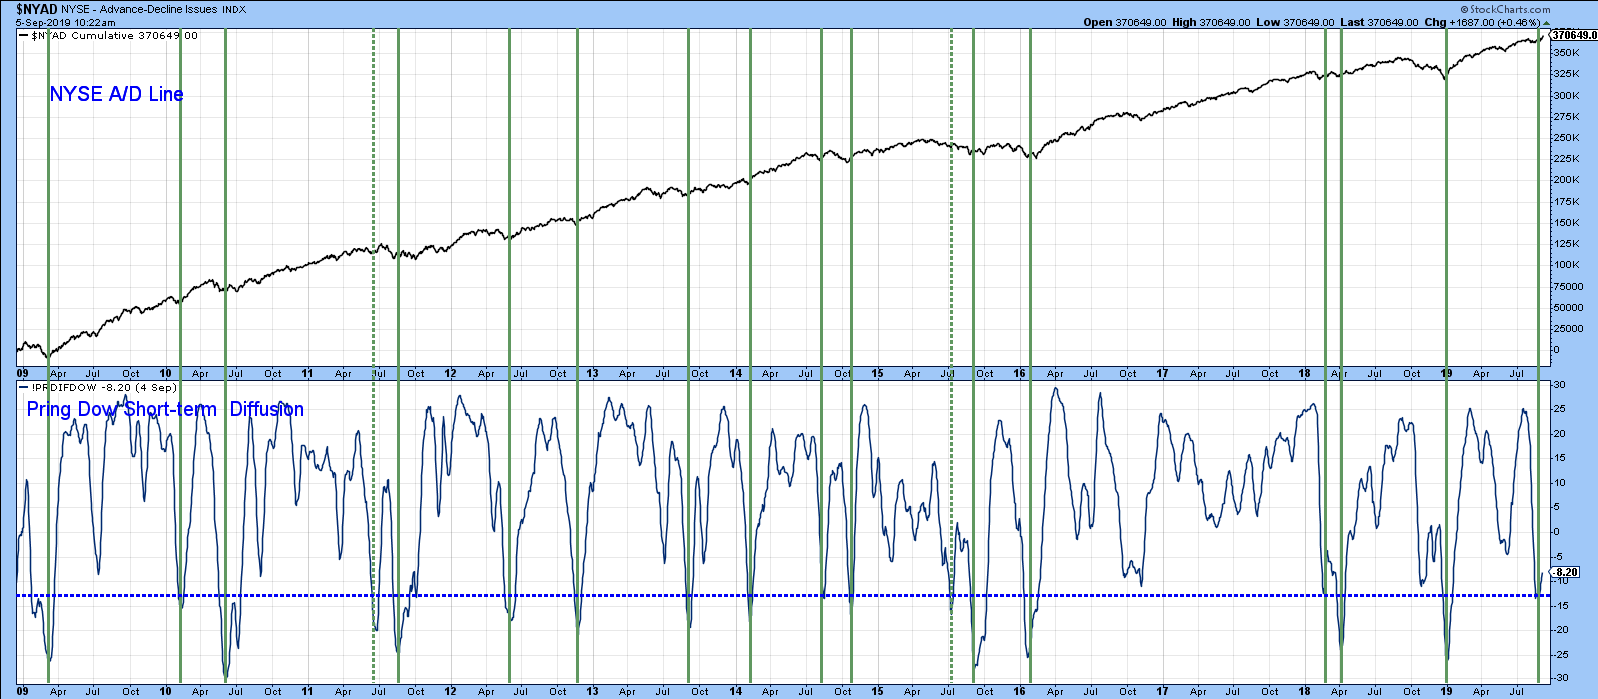Click the green up arrow beside Chg

[x=1547, y=22]
